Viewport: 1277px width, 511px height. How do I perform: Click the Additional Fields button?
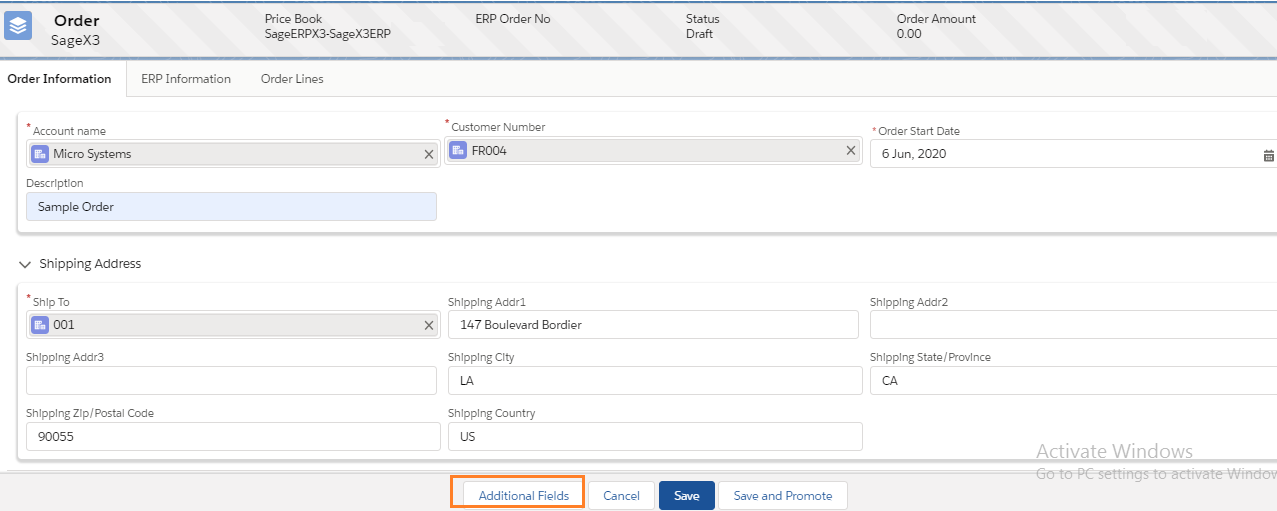[x=524, y=496]
